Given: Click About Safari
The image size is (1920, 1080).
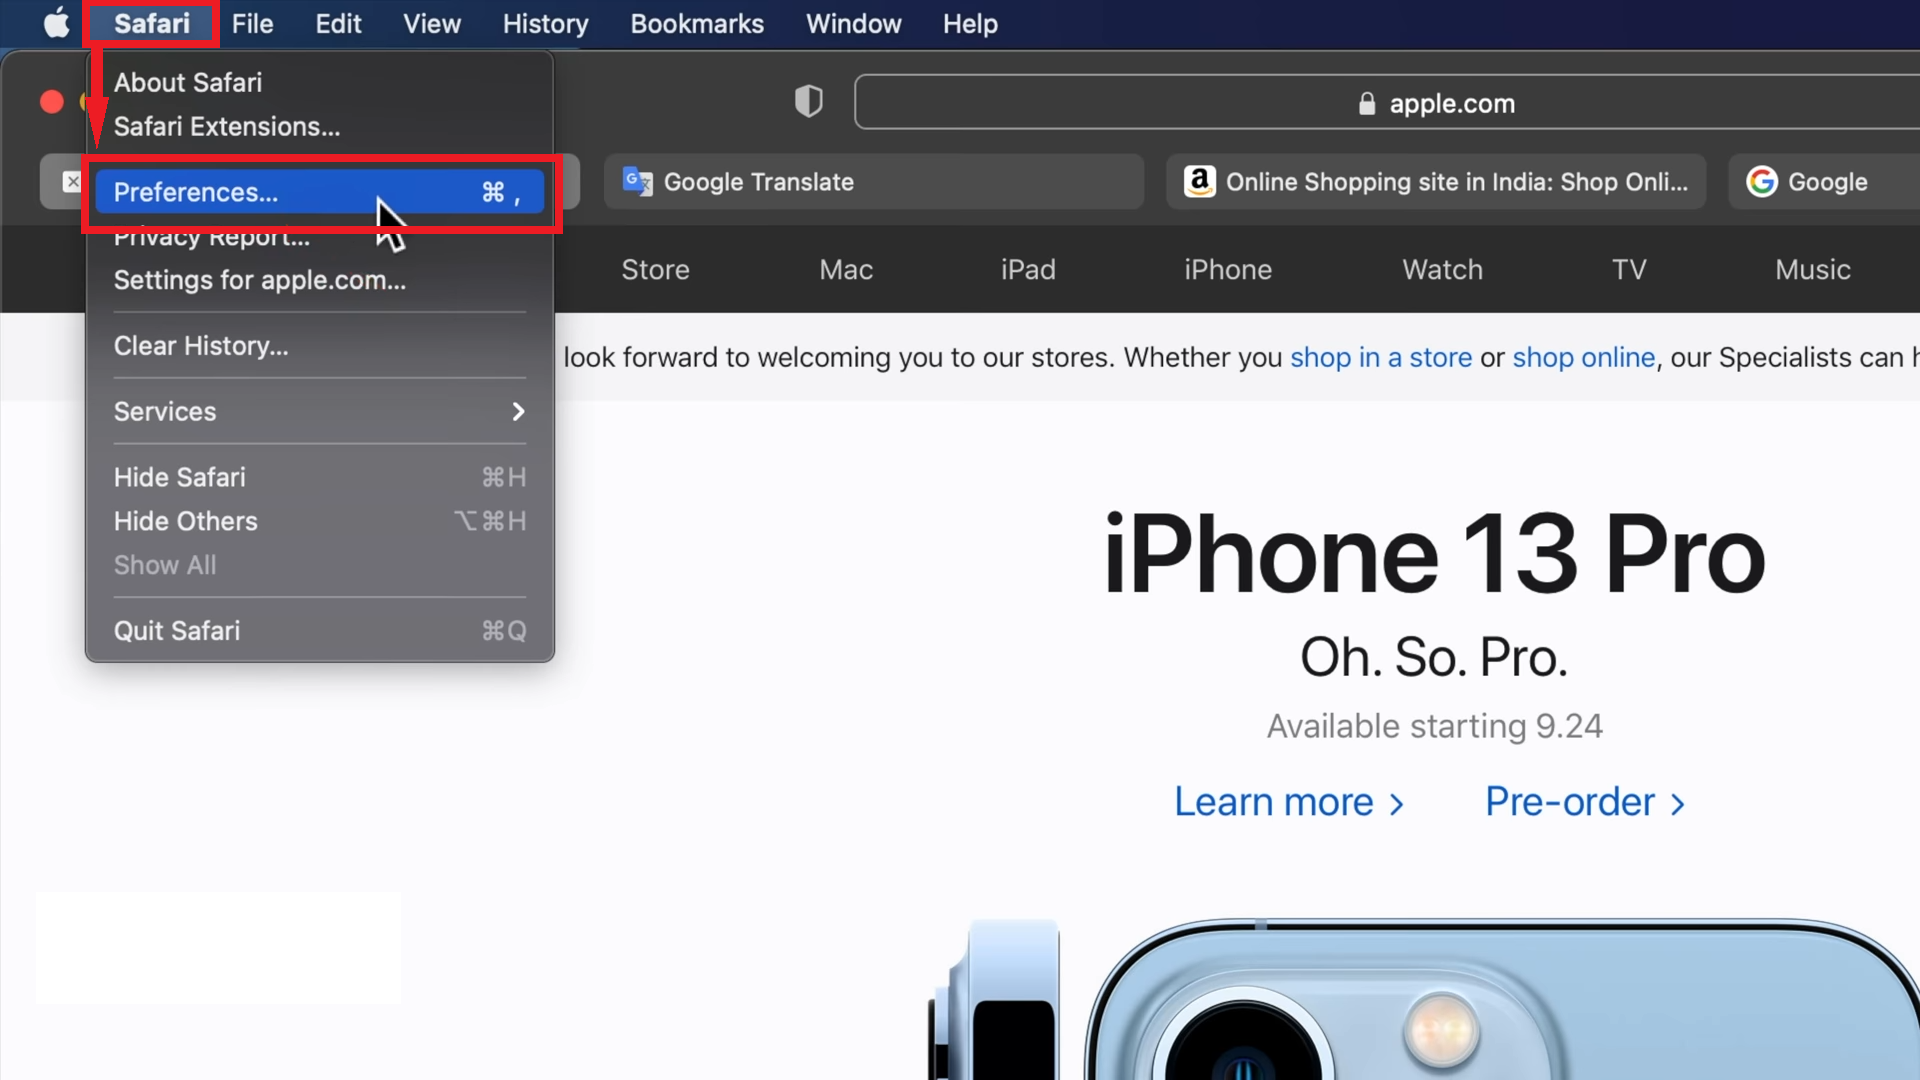Looking at the screenshot, I should pos(188,82).
